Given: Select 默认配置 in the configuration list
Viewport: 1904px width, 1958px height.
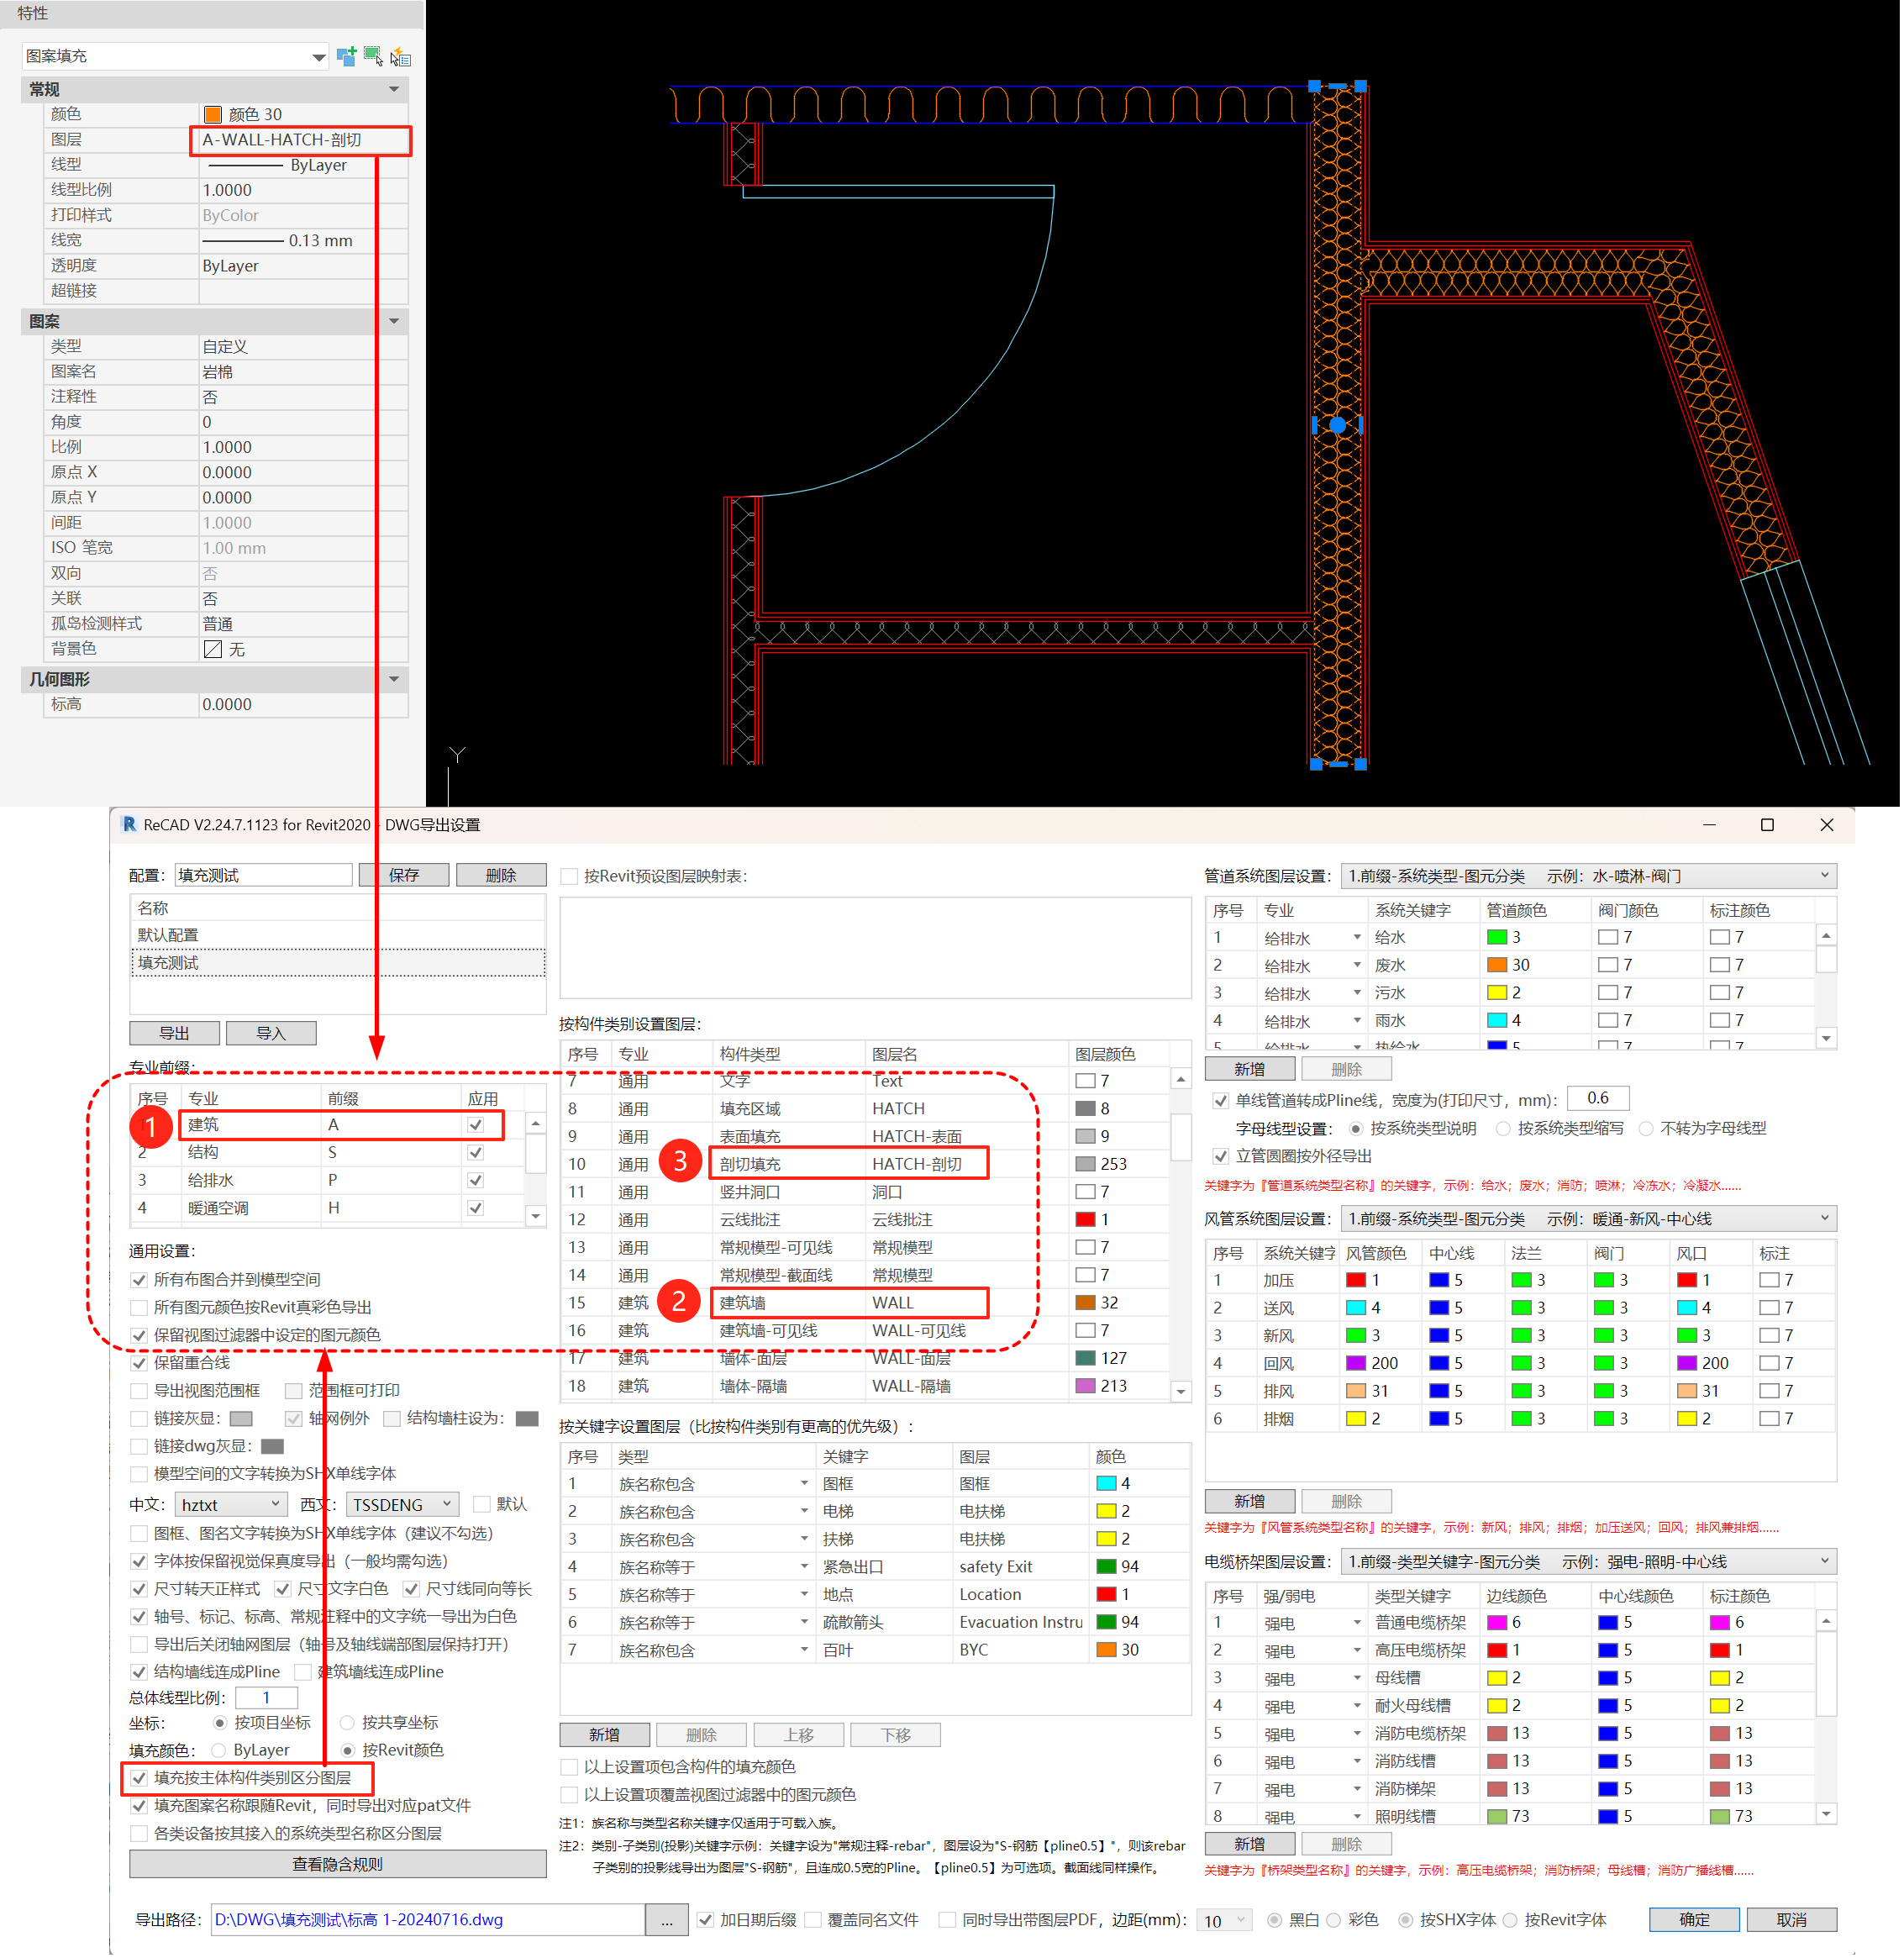Looking at the screenshot, I should (168, 935).
